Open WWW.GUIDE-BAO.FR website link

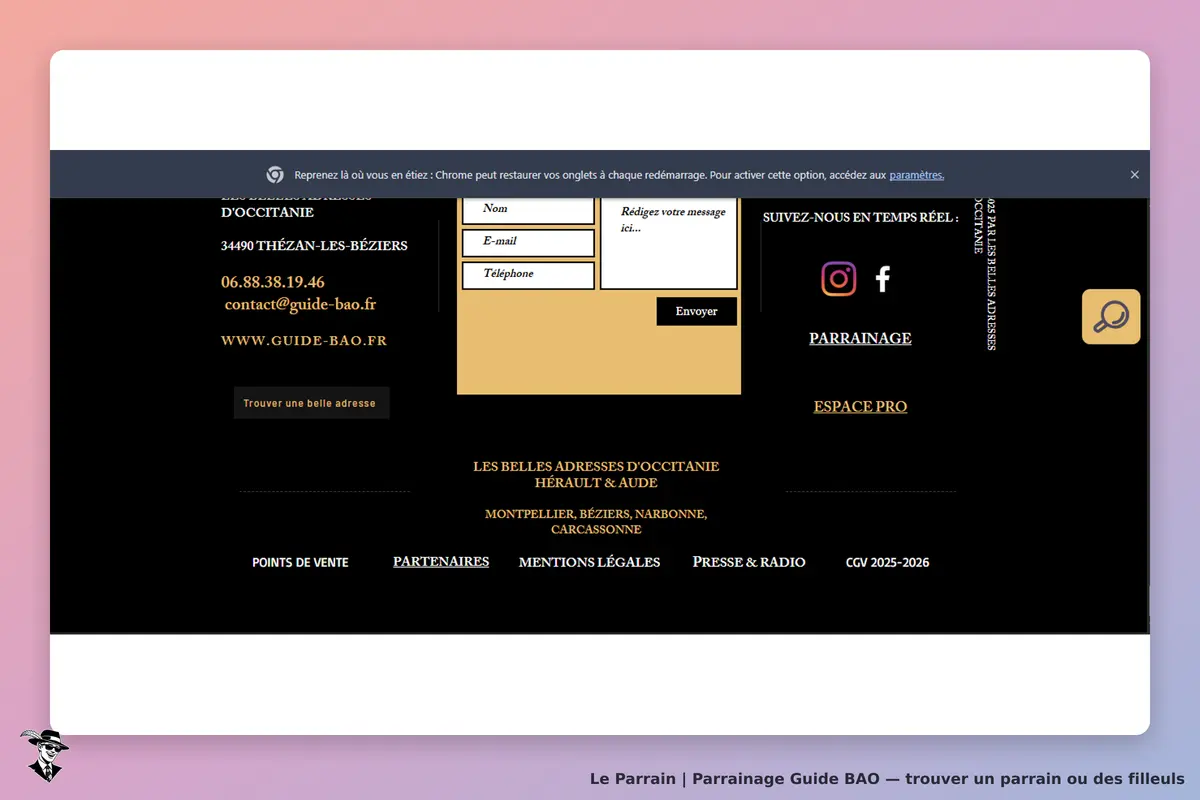click(304, 340)
